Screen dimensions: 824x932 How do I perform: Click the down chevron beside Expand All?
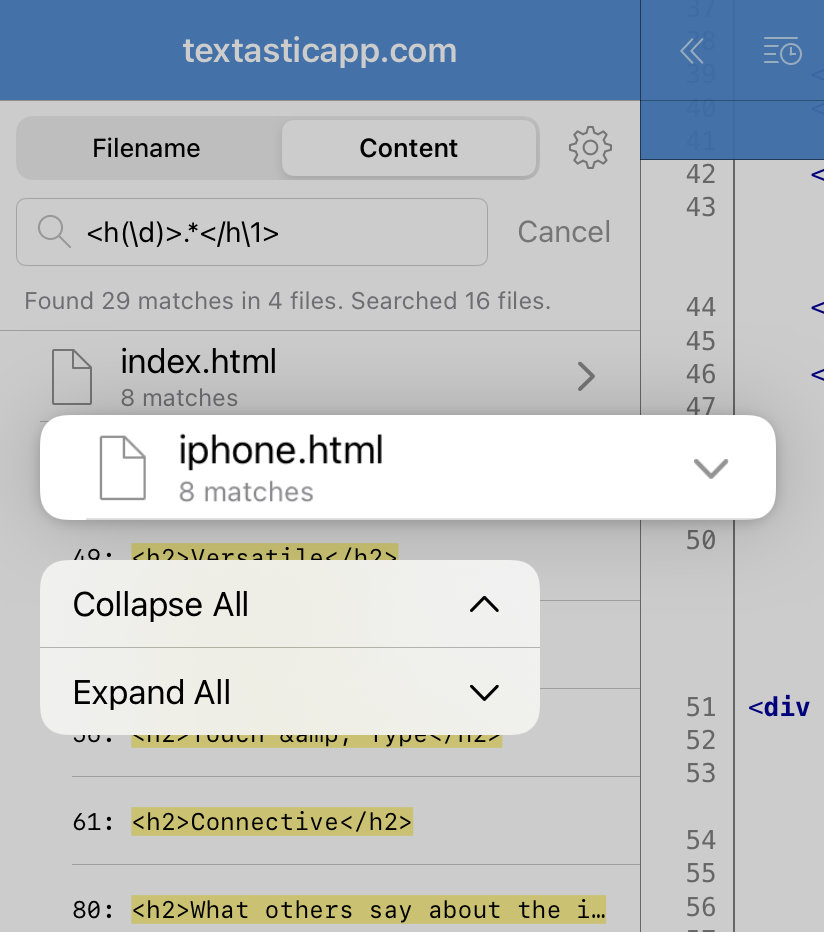click(x=484, y=692)
